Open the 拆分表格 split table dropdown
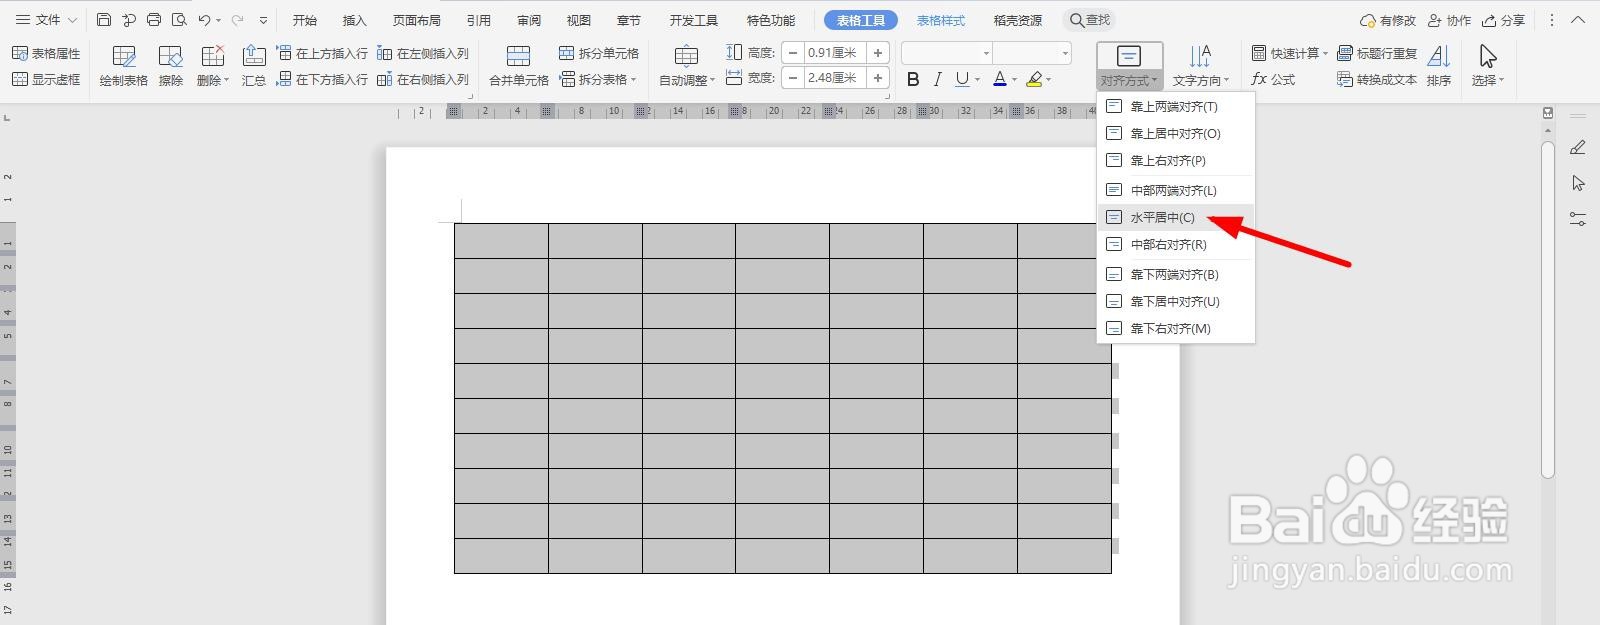1600x625 pixels. 599,79
